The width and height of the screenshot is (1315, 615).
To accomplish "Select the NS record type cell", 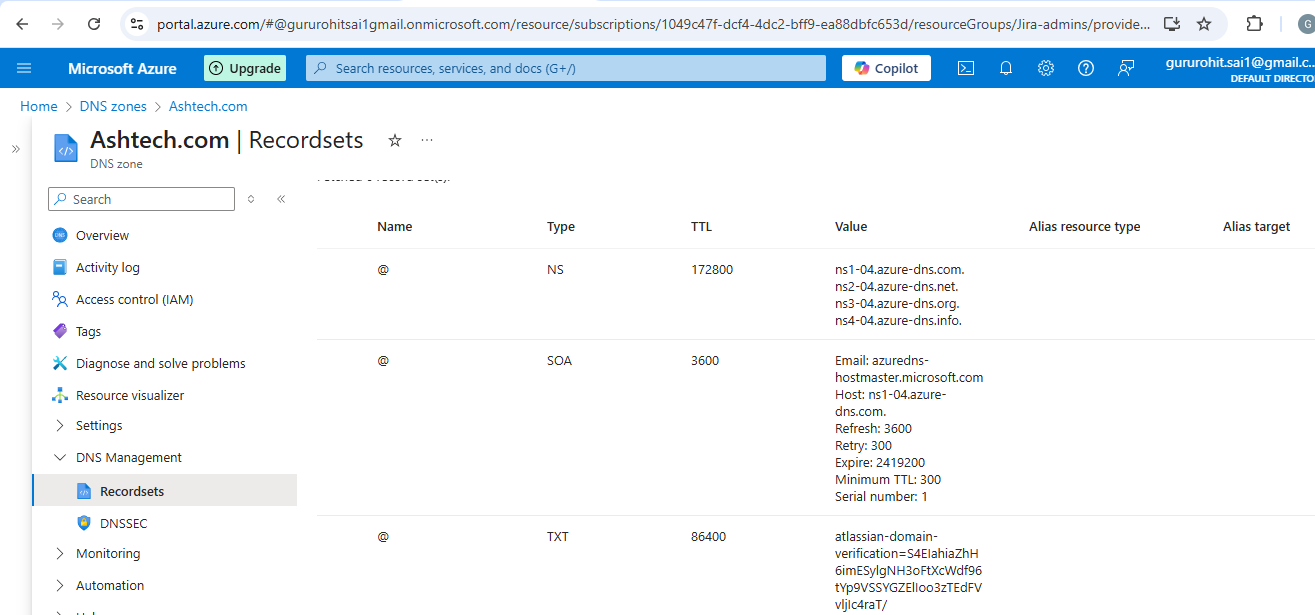I will pos(555,270).
